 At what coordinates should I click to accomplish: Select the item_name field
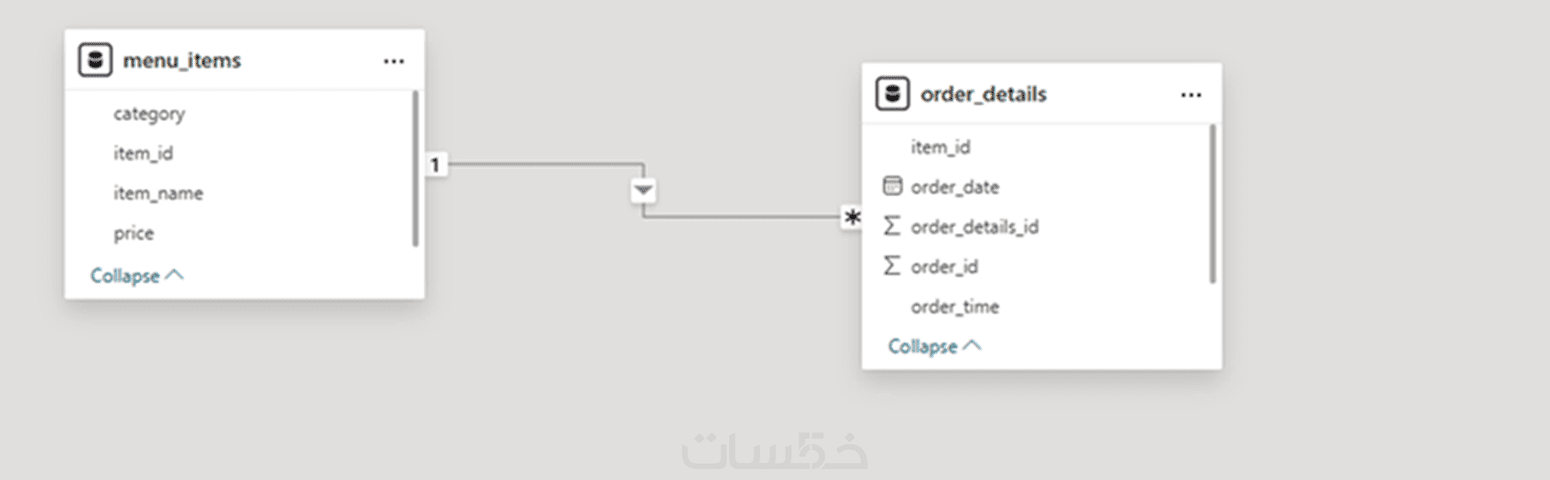click(x=158, y=194)
